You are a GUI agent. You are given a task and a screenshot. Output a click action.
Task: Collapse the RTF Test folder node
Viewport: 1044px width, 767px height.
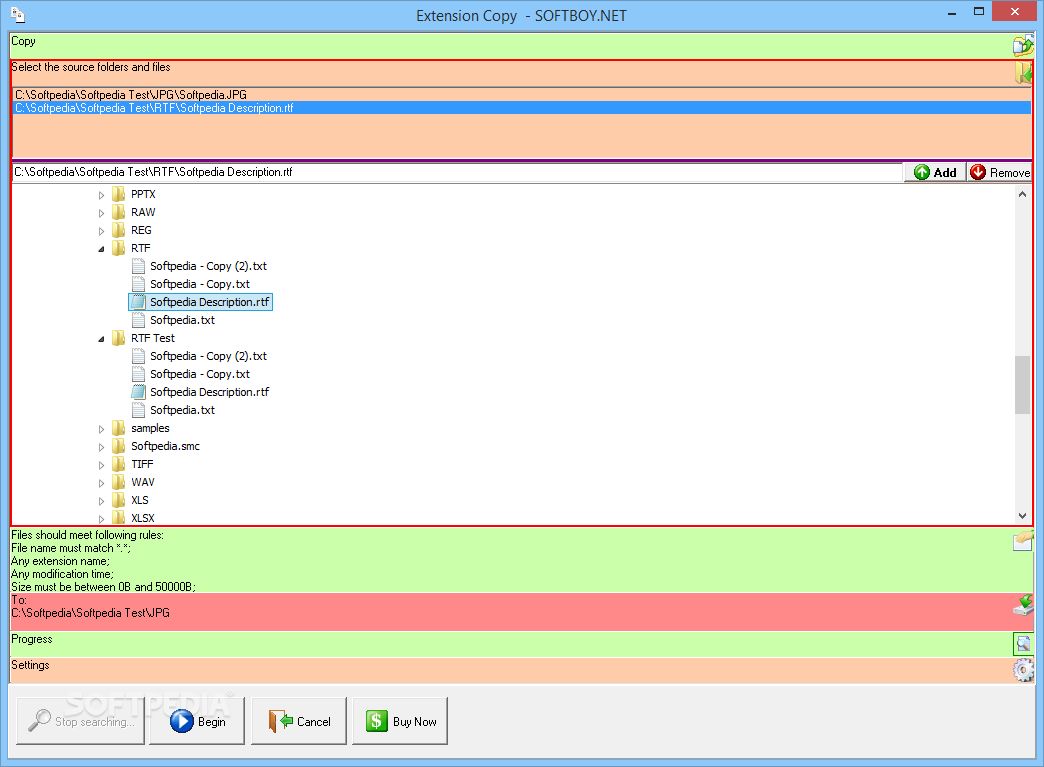click(x=101, y=339)
